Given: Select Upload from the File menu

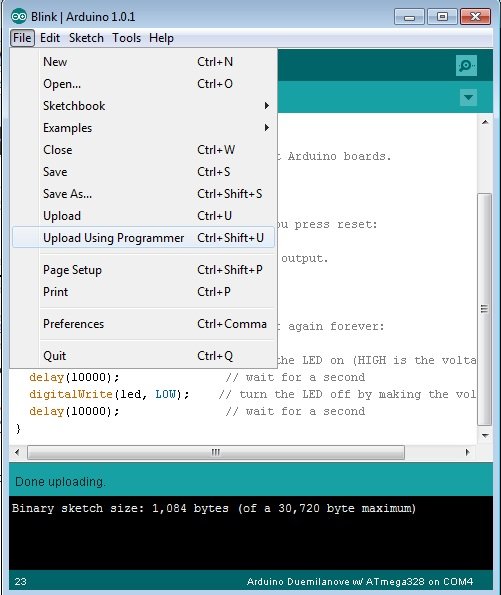Looking at the screenshot, I should click(x=143, y=216).
